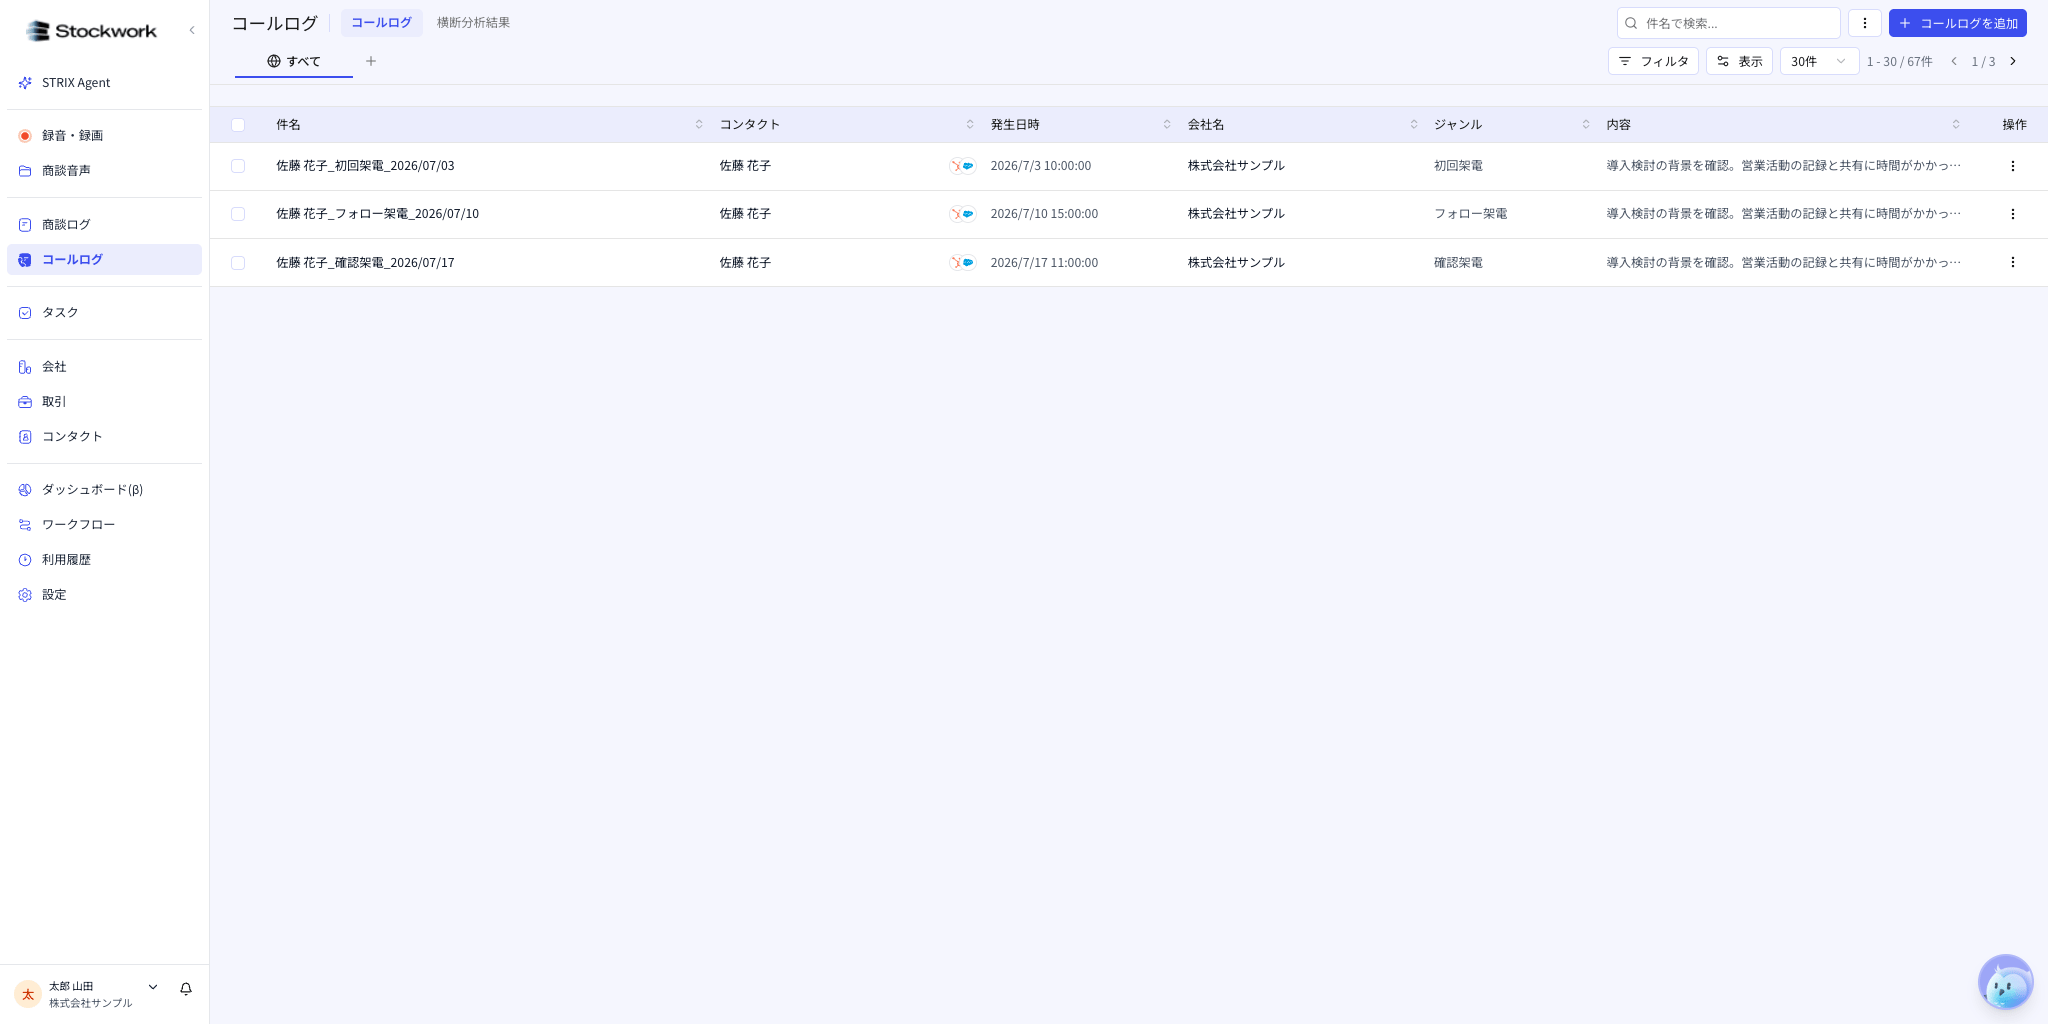The height and width of the screenshot is (1024, 2048).
Task: Sort by 会社名 column
Action: coord(1414,125)
